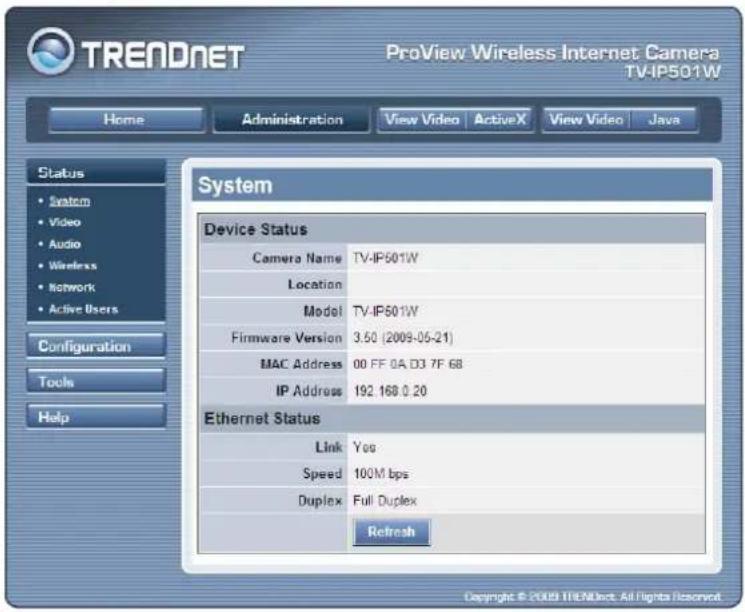Select MAC address 00 FF 0A D3 7F 68
The width and height of the screenshot is (745, 612).
(408, 364)
